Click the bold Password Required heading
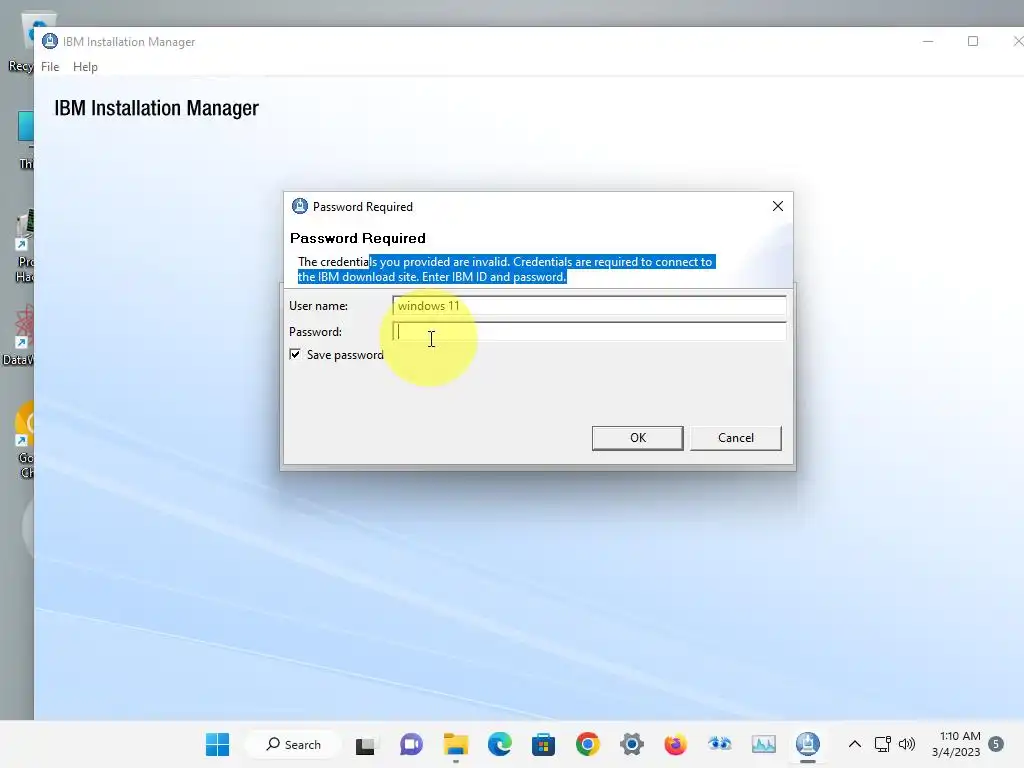 click(x=357, y=238)
